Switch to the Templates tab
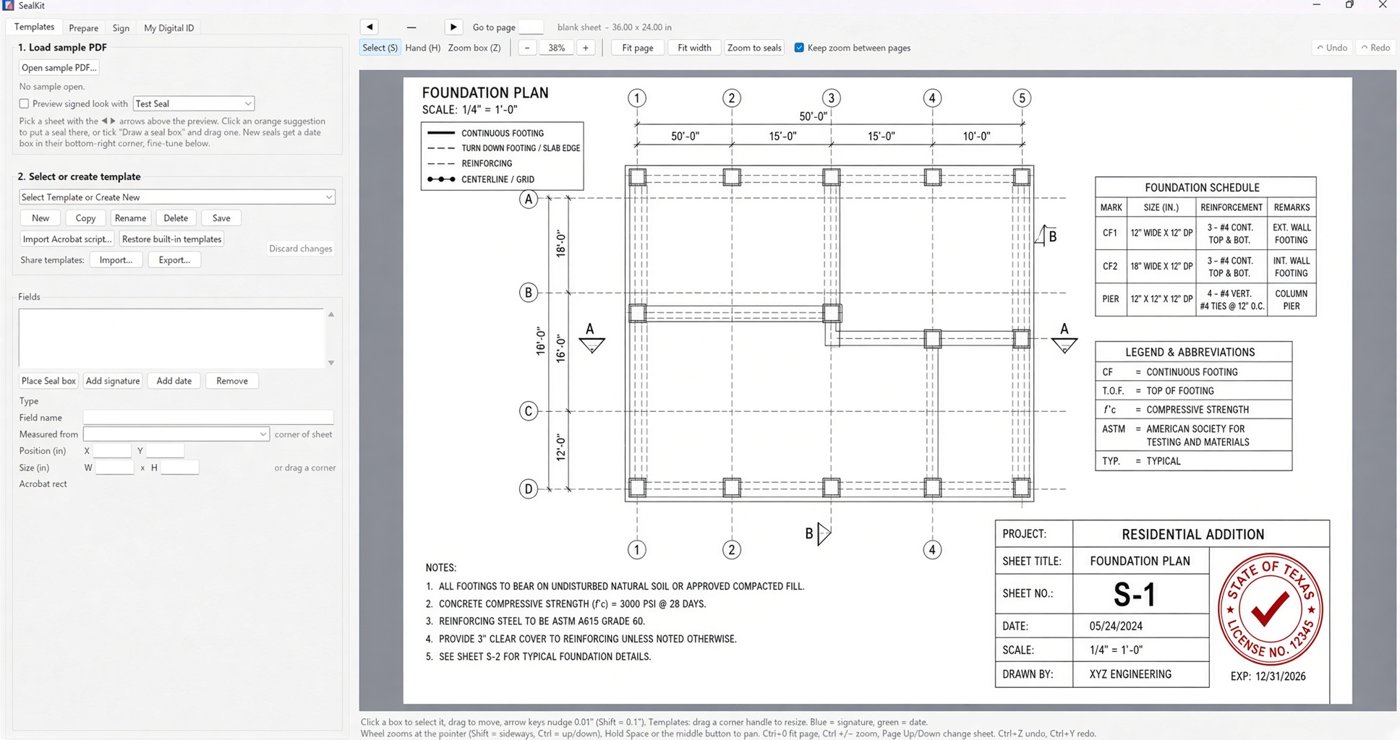Screen dimensions: 1400x740 coord(35,27)
